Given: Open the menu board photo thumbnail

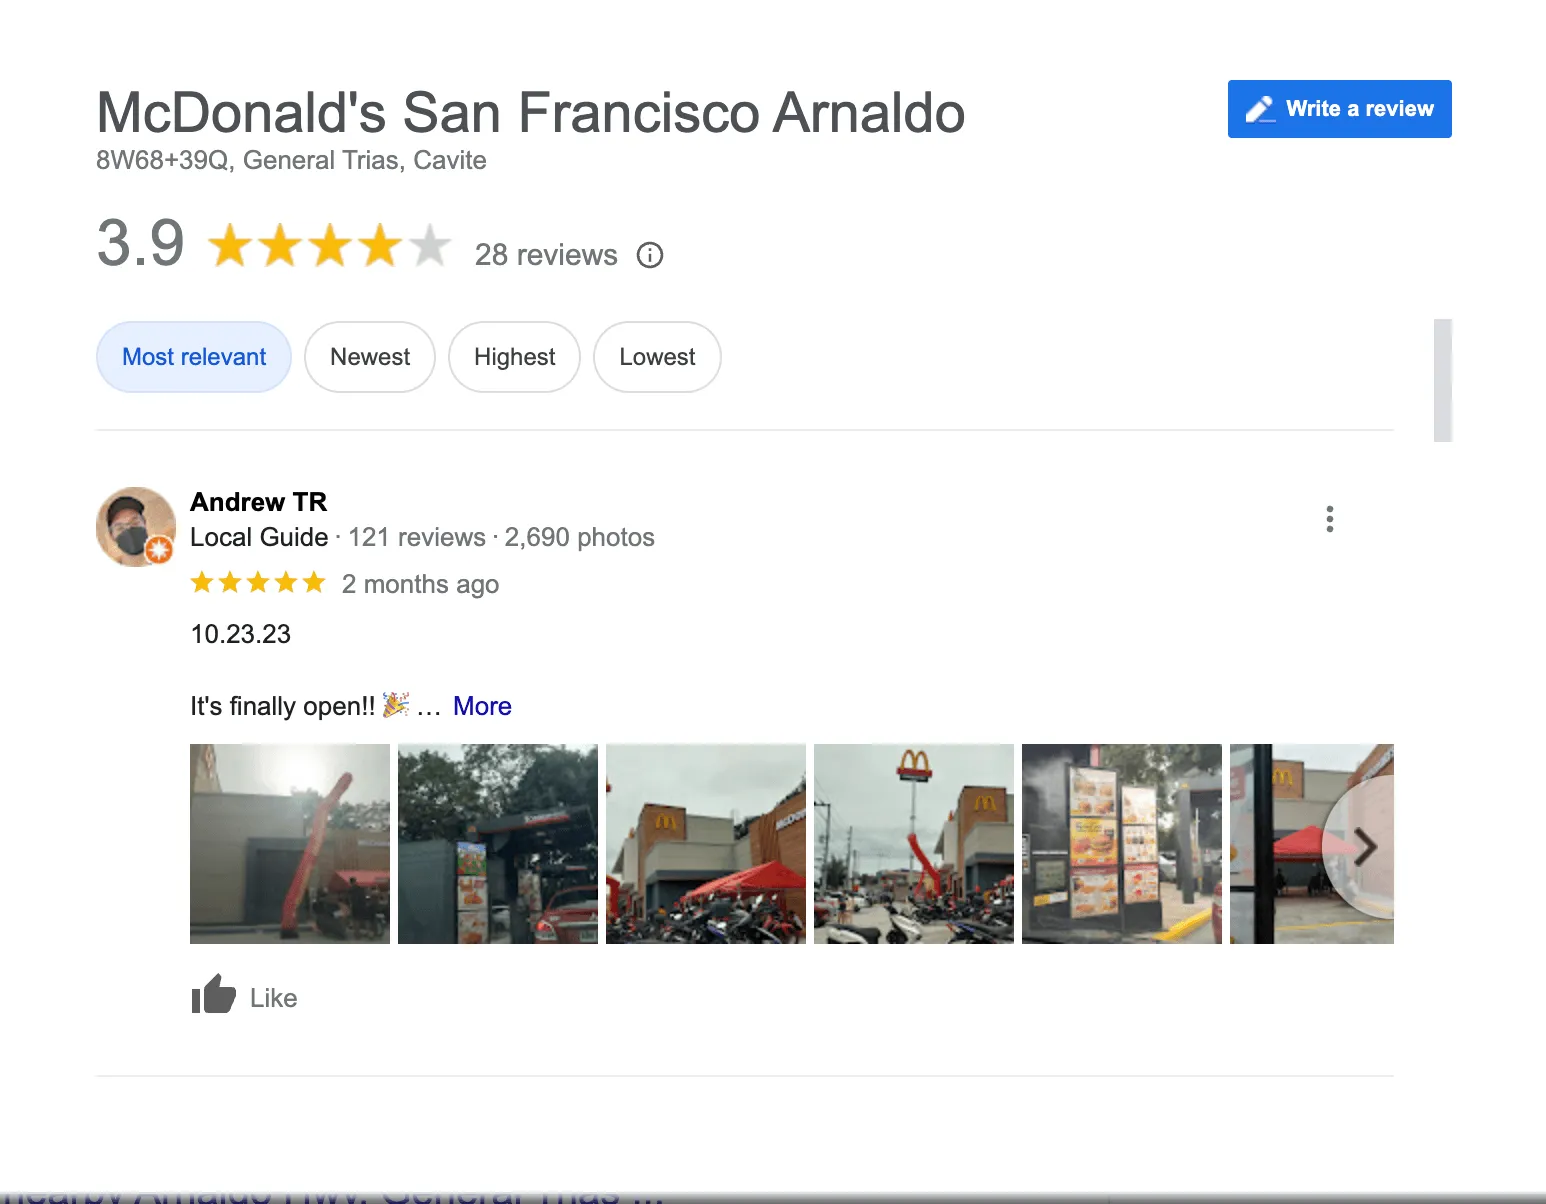Looking at the screenshot, I should (1121, 843).
